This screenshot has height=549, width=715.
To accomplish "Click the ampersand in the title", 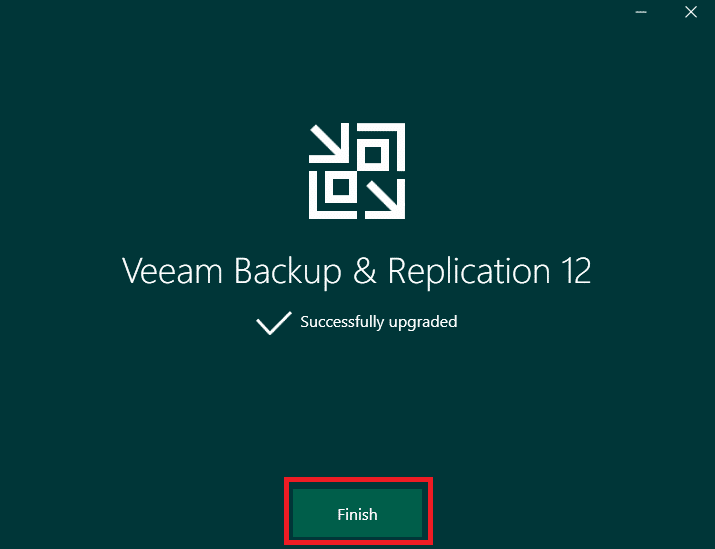I will (364, 271).
